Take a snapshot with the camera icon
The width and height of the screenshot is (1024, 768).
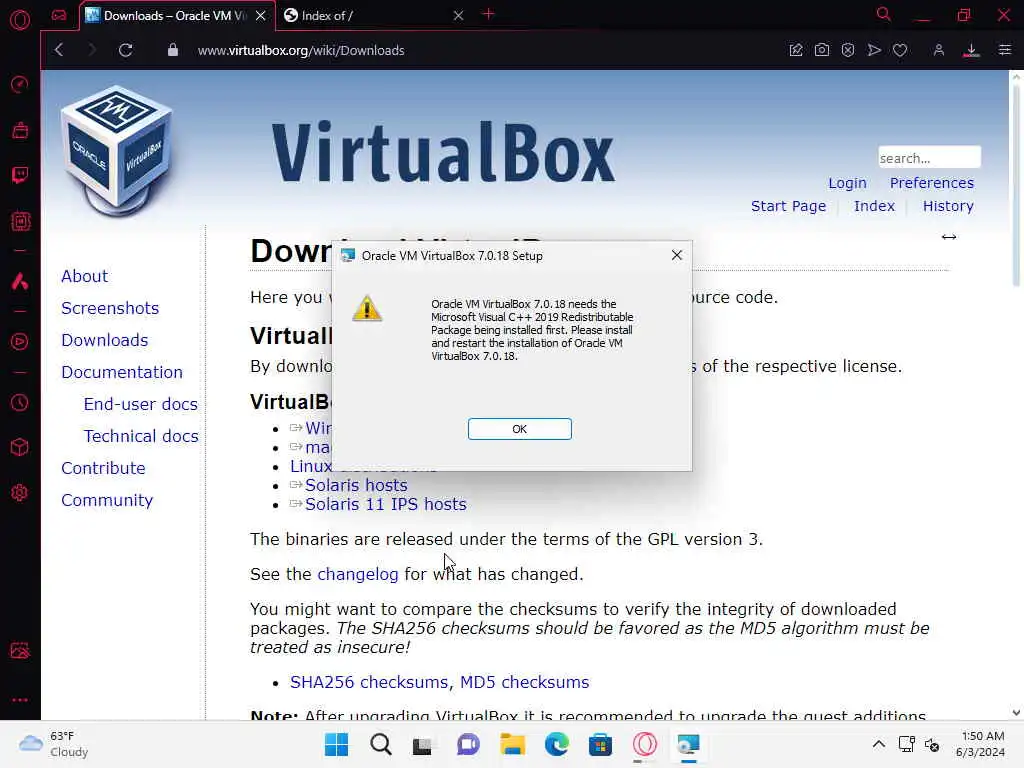(x=822, y=50)
